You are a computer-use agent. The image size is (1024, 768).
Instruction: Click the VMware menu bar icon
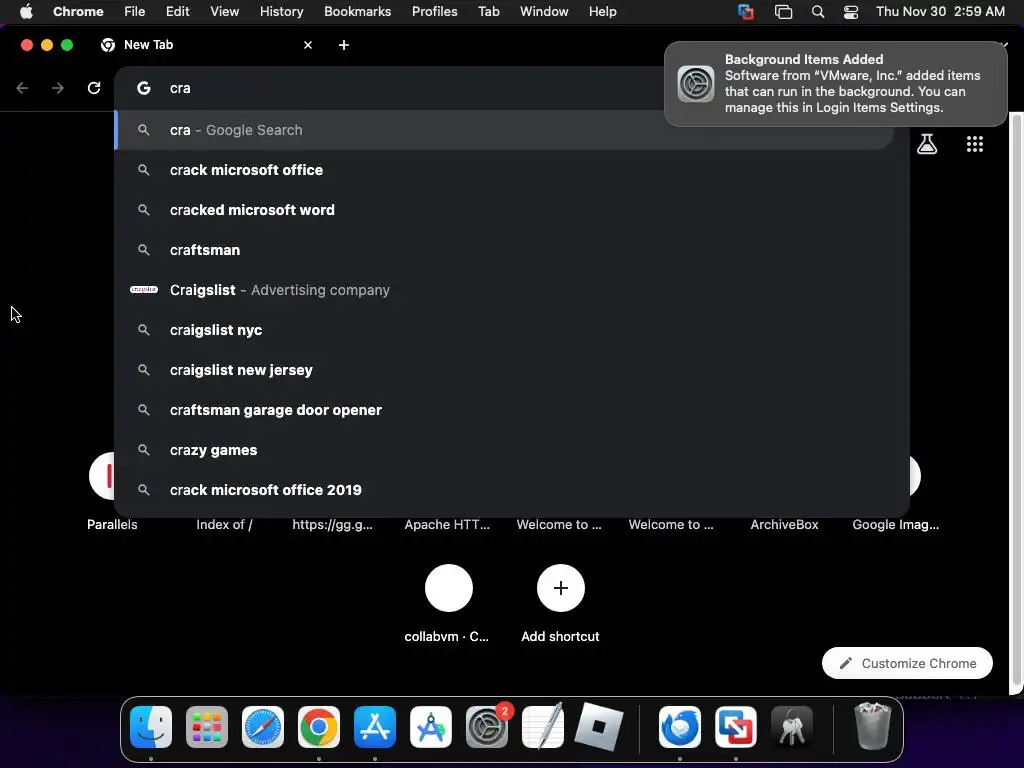click(745, 12)
